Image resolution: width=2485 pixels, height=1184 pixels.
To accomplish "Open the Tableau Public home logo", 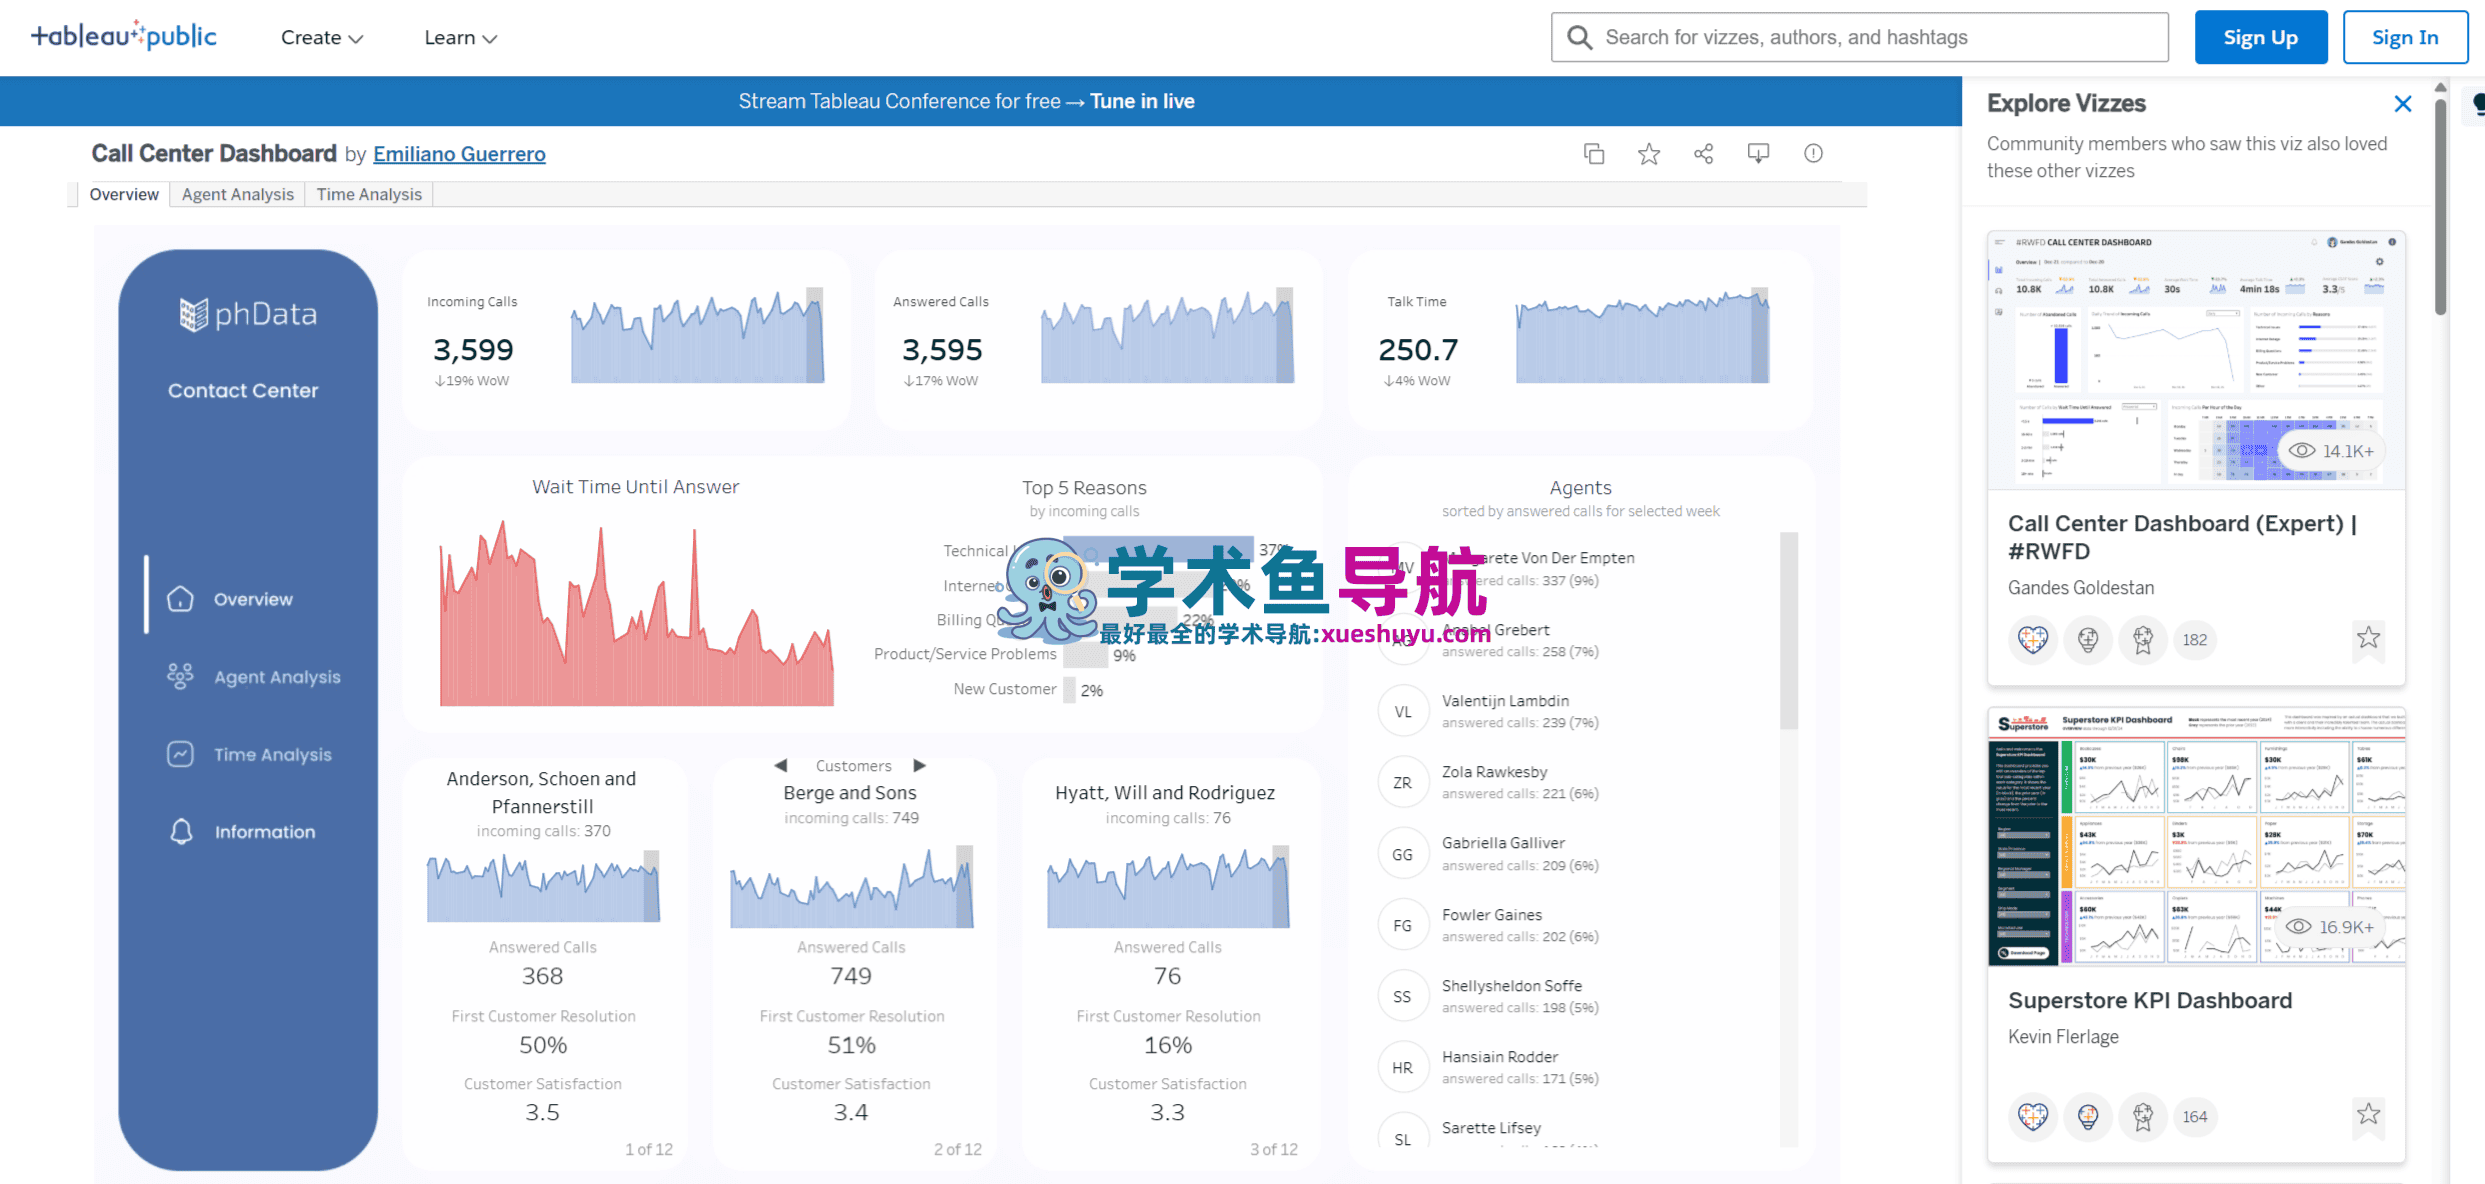I will coord(124,37).
